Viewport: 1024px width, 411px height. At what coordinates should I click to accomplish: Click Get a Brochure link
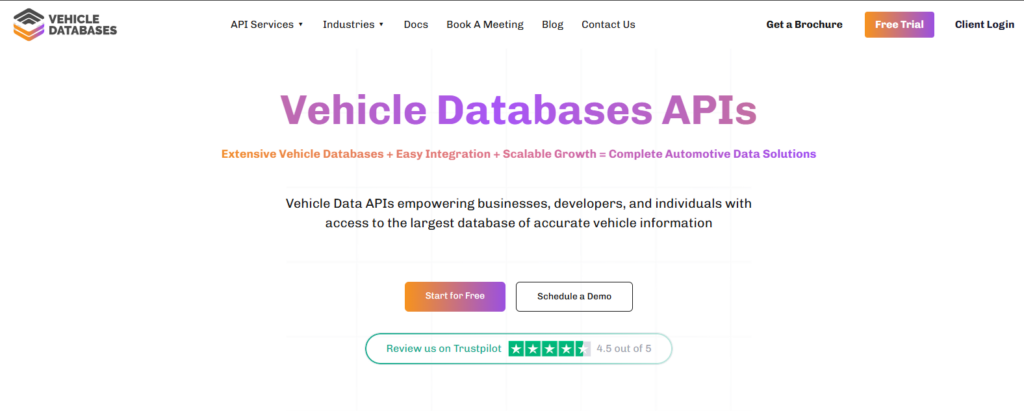point(805,25)
